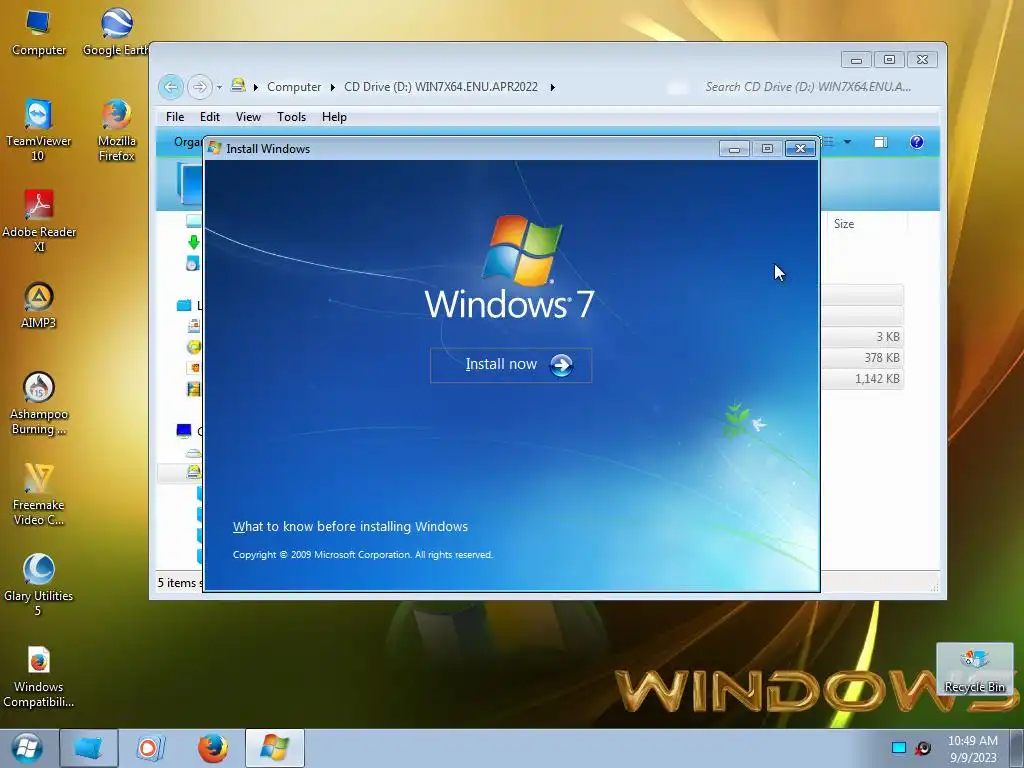Click the Install now button
Viewport: 1024px width, 768px height.
[x=511, y=365]
